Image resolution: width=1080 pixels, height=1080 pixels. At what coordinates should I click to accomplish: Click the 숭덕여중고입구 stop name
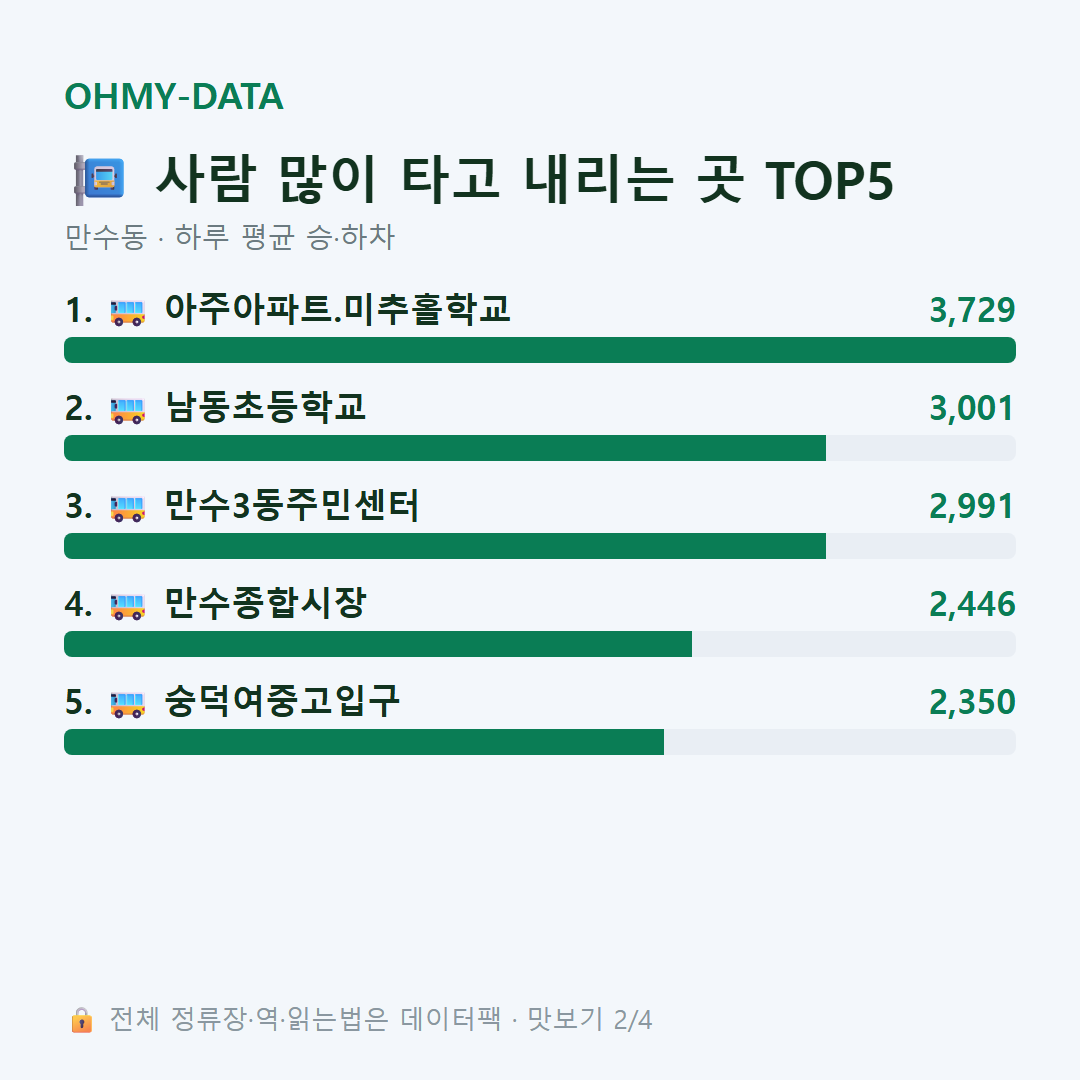pos(282,701)
